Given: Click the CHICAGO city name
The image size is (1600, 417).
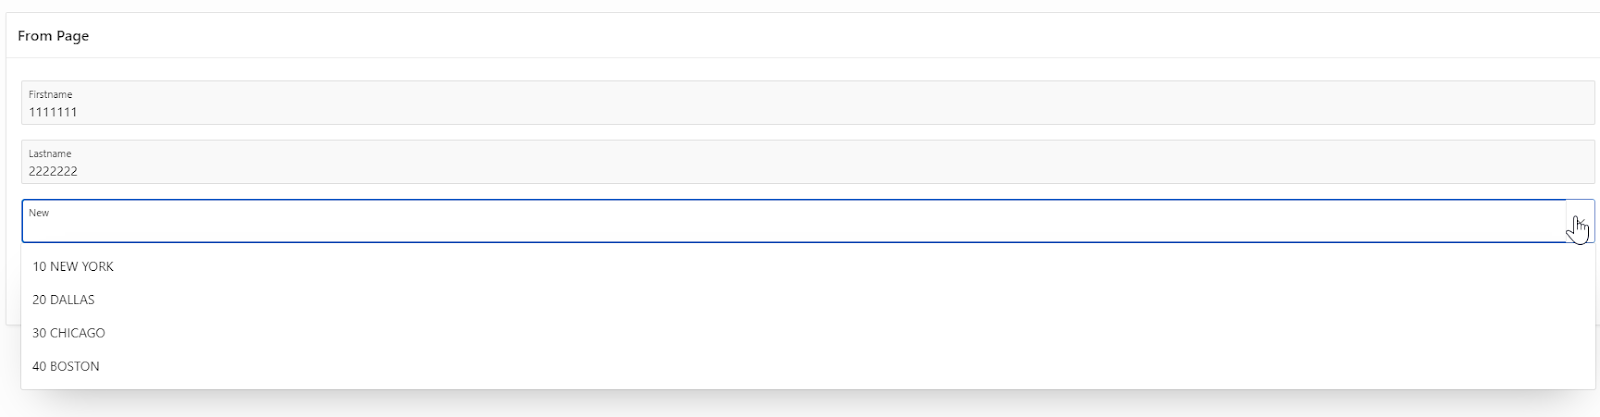Looking at the screenshot, I should pos(77,333).
